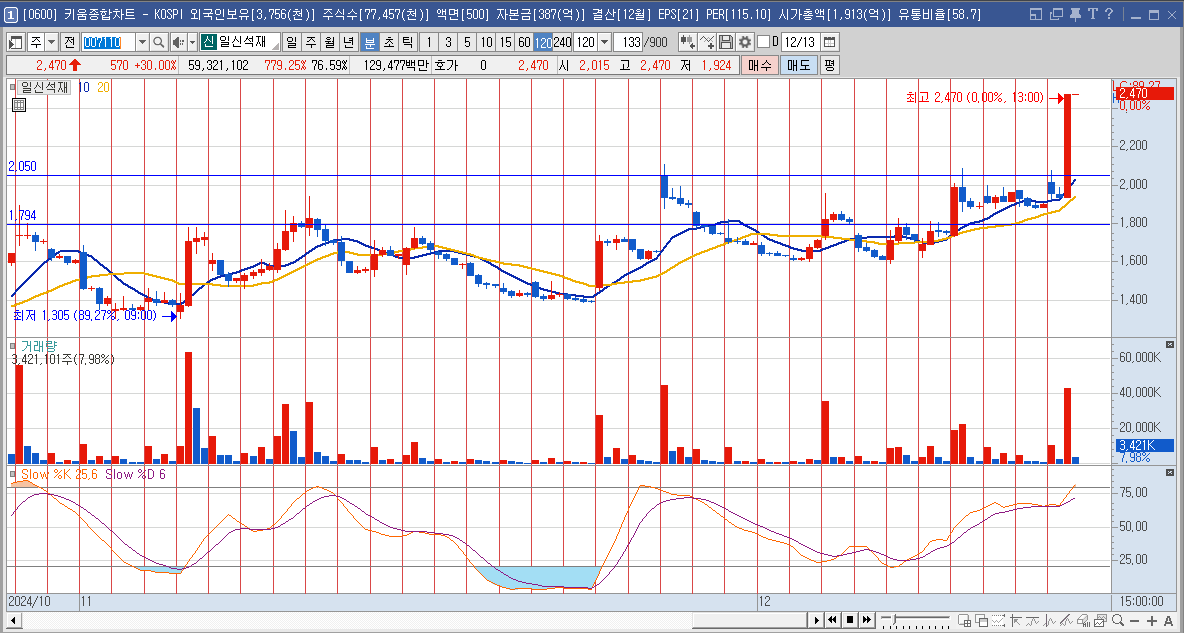This screenshot has height=633, width=1184.
Task: Click the 일신석재 chart label button
Action: (47, 88)
